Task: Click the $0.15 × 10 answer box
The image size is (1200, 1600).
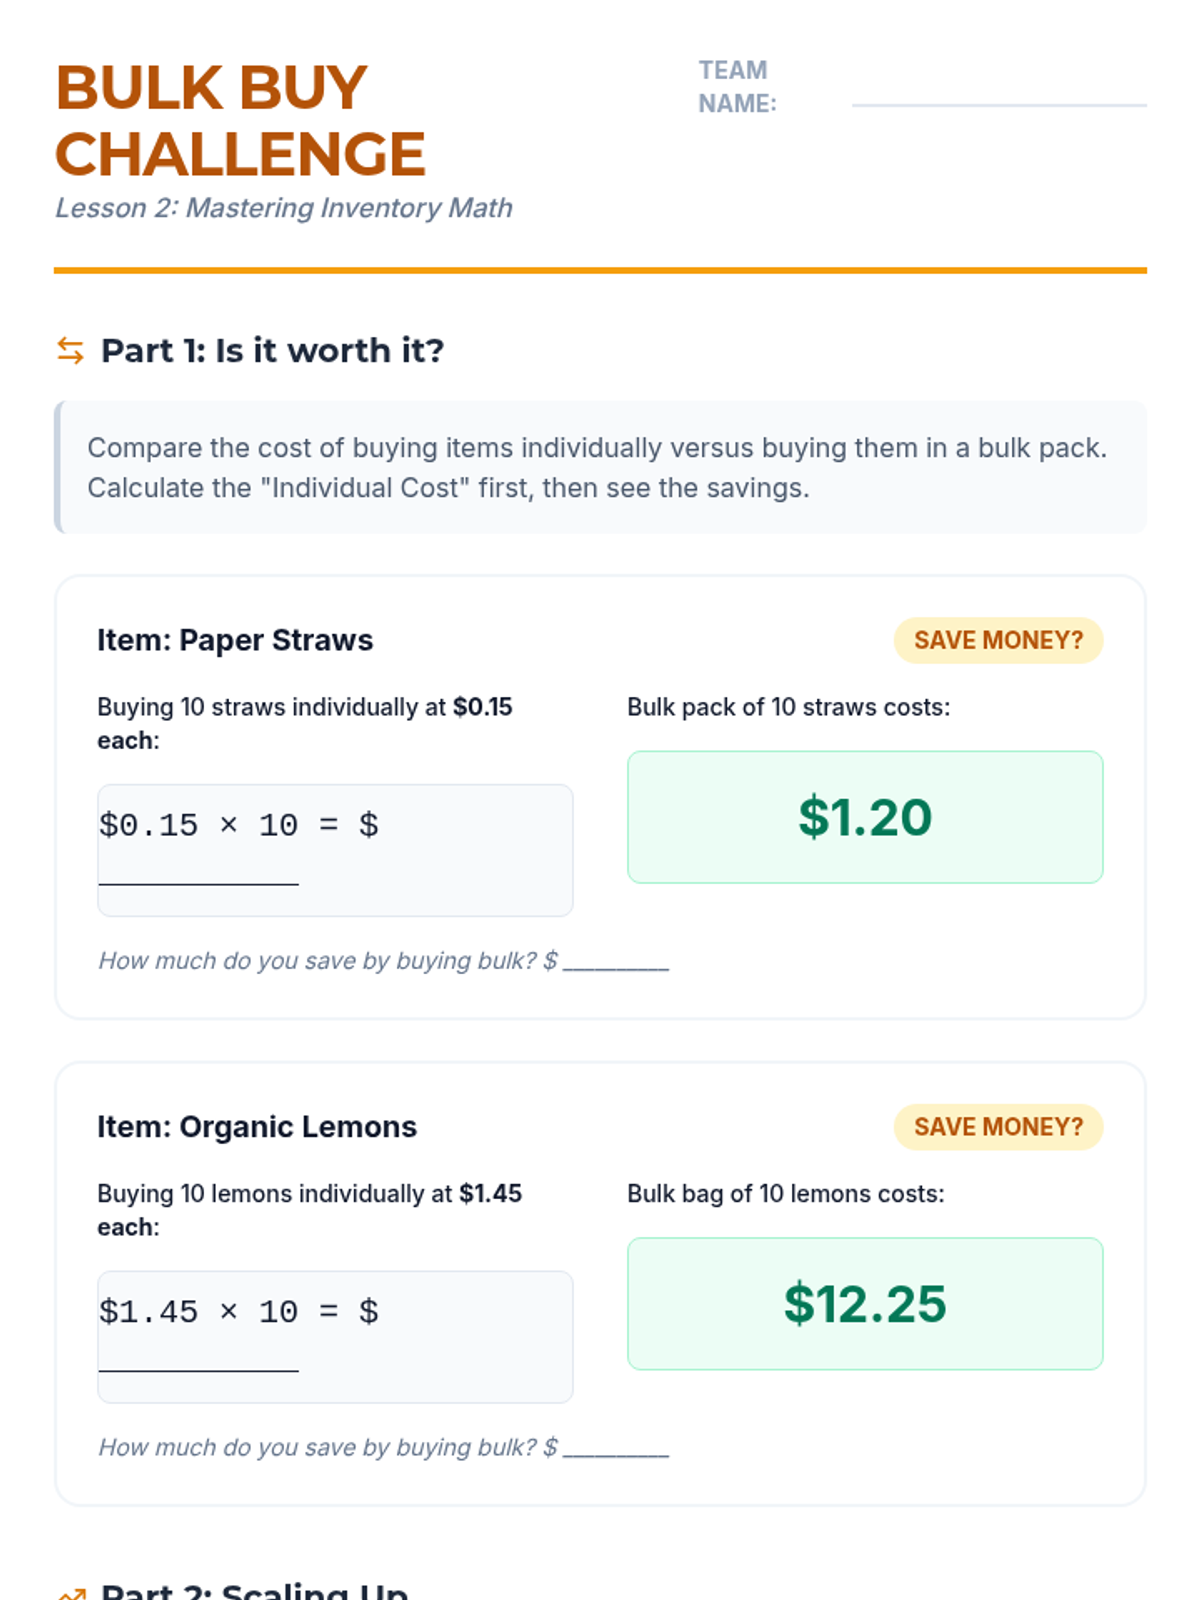Action: click(335, 850)
